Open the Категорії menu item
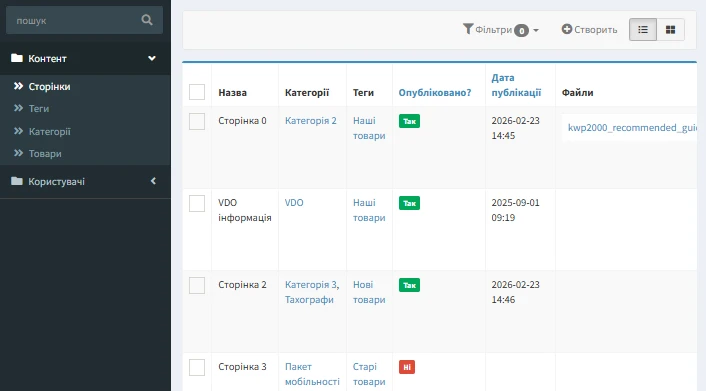Screen dimensions: 706x391 click(50, 132)
